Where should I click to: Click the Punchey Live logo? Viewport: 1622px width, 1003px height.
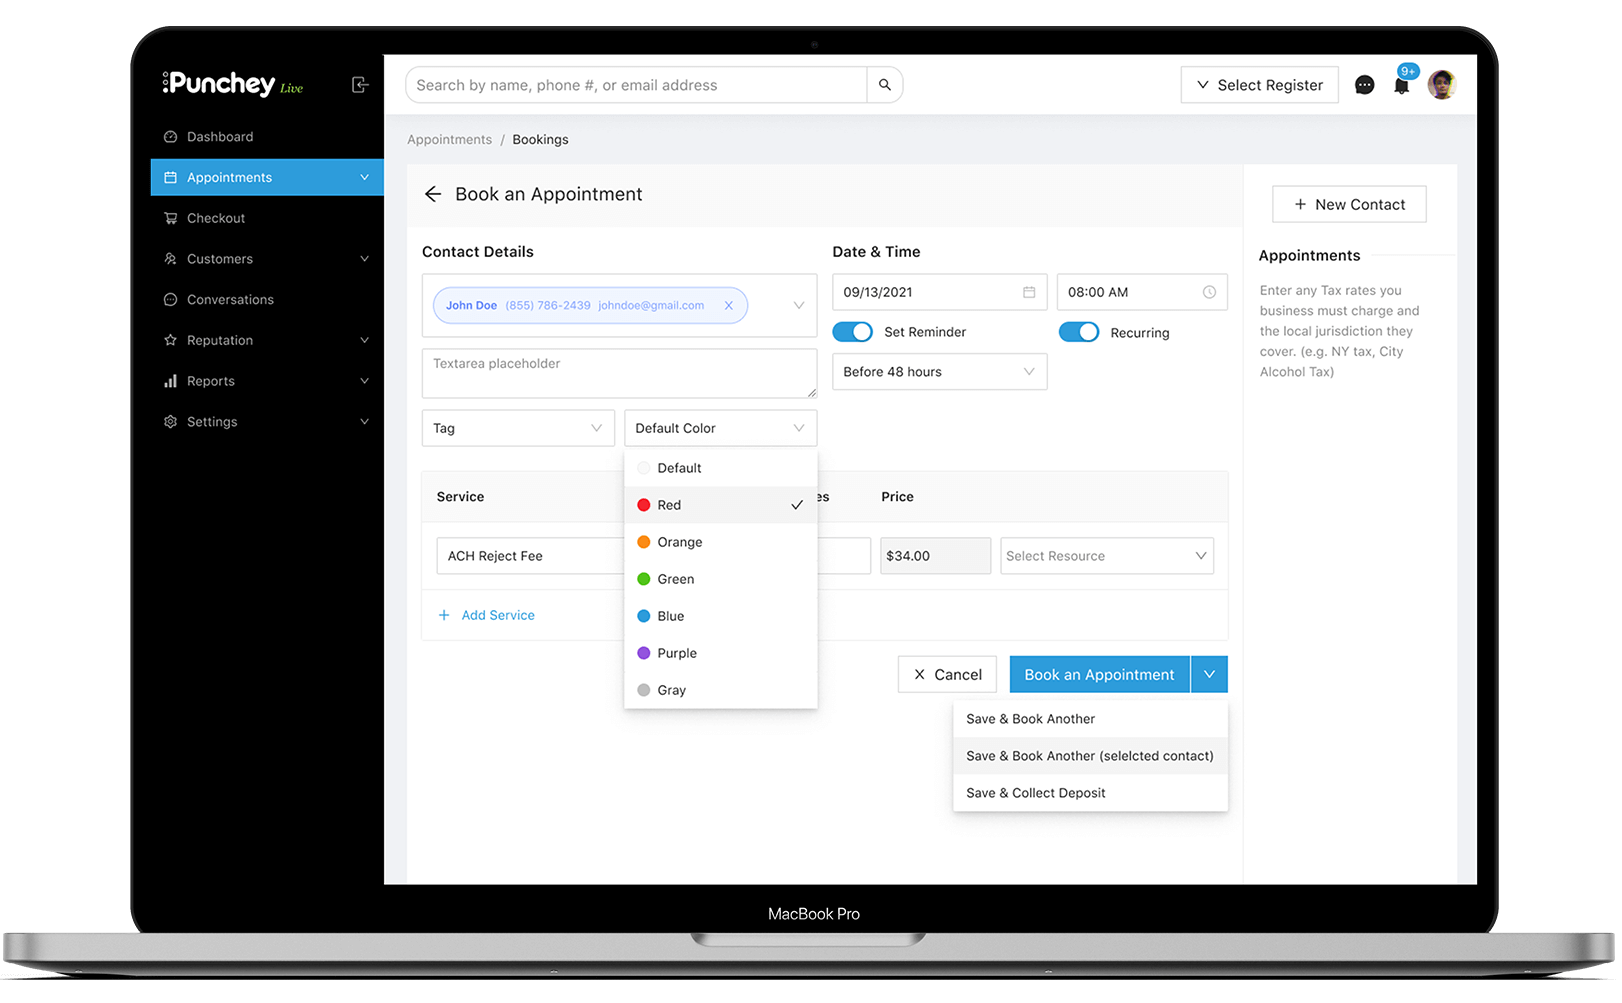[233, 84]
